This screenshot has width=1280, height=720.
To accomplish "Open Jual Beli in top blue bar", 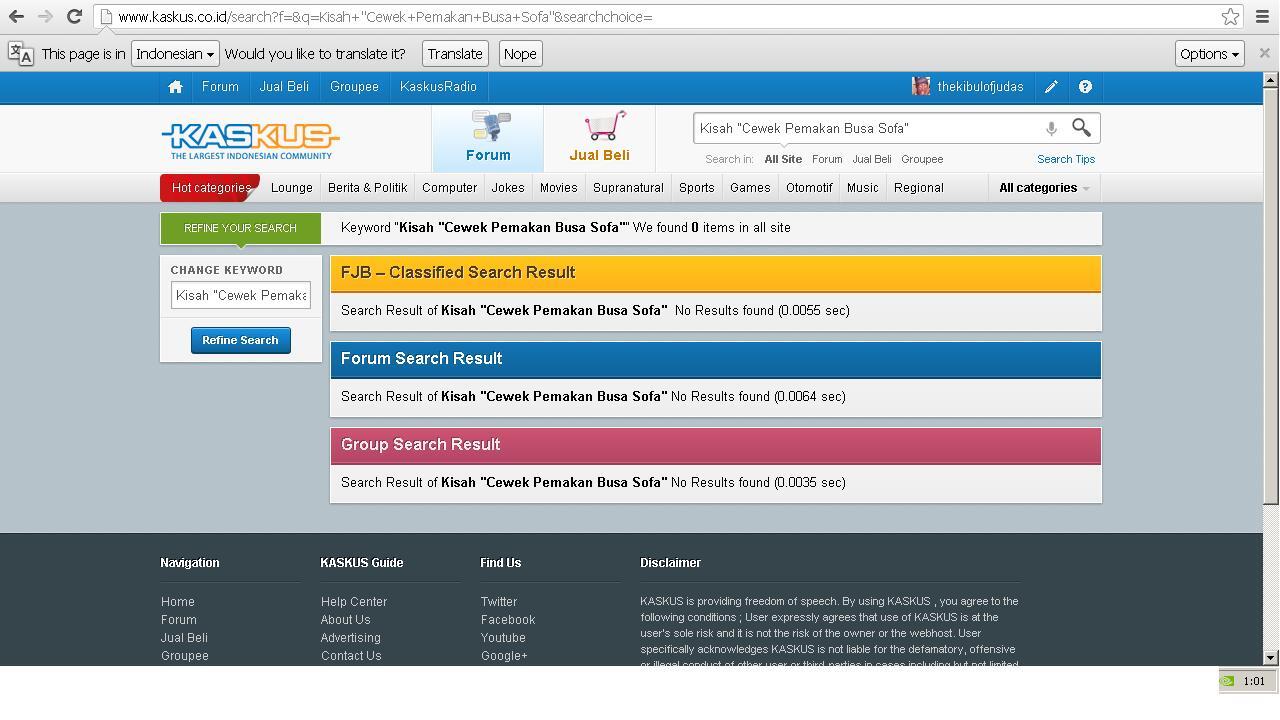I will (284, 87).
